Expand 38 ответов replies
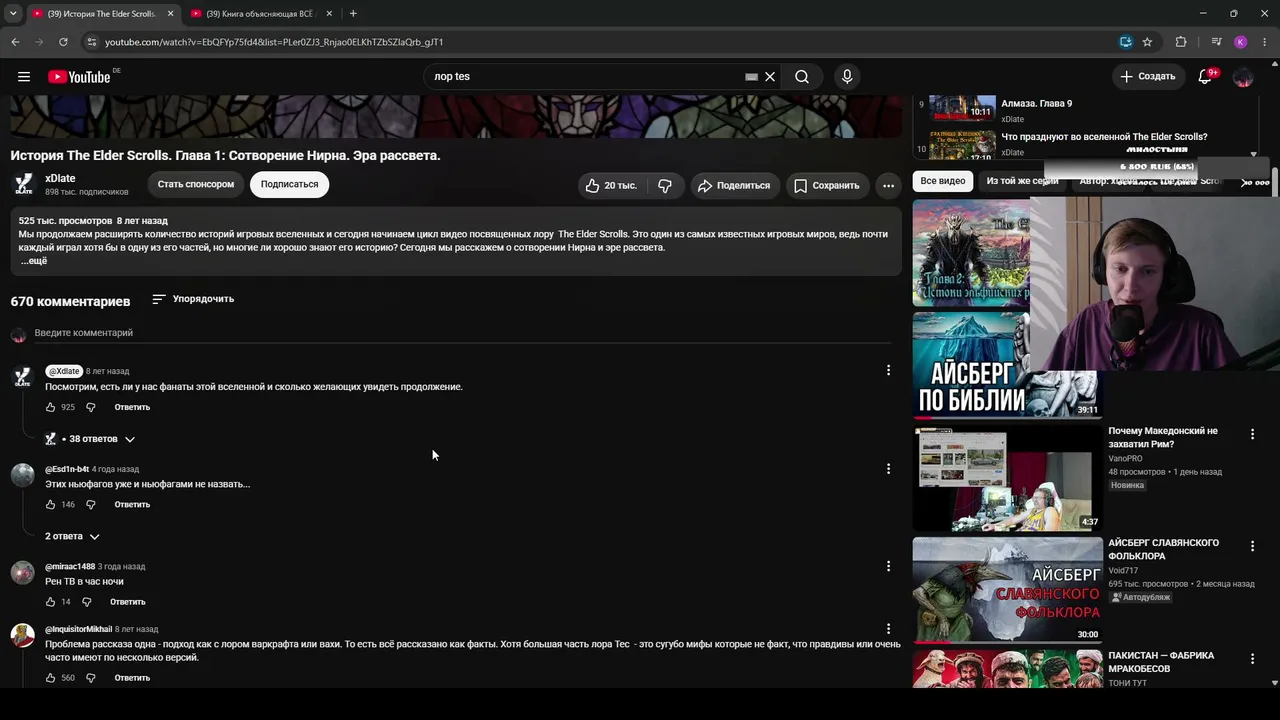The width and height of the screenshot is (1280, 720). click(x=90, y=439)
